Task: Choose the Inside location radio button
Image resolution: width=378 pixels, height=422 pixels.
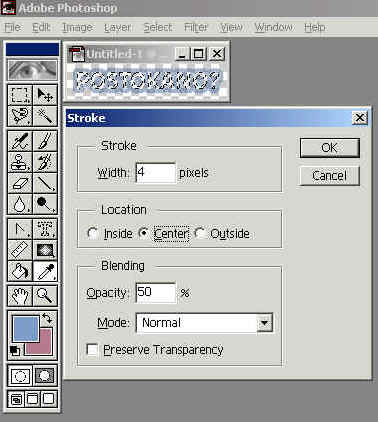Action: (92, 233)
